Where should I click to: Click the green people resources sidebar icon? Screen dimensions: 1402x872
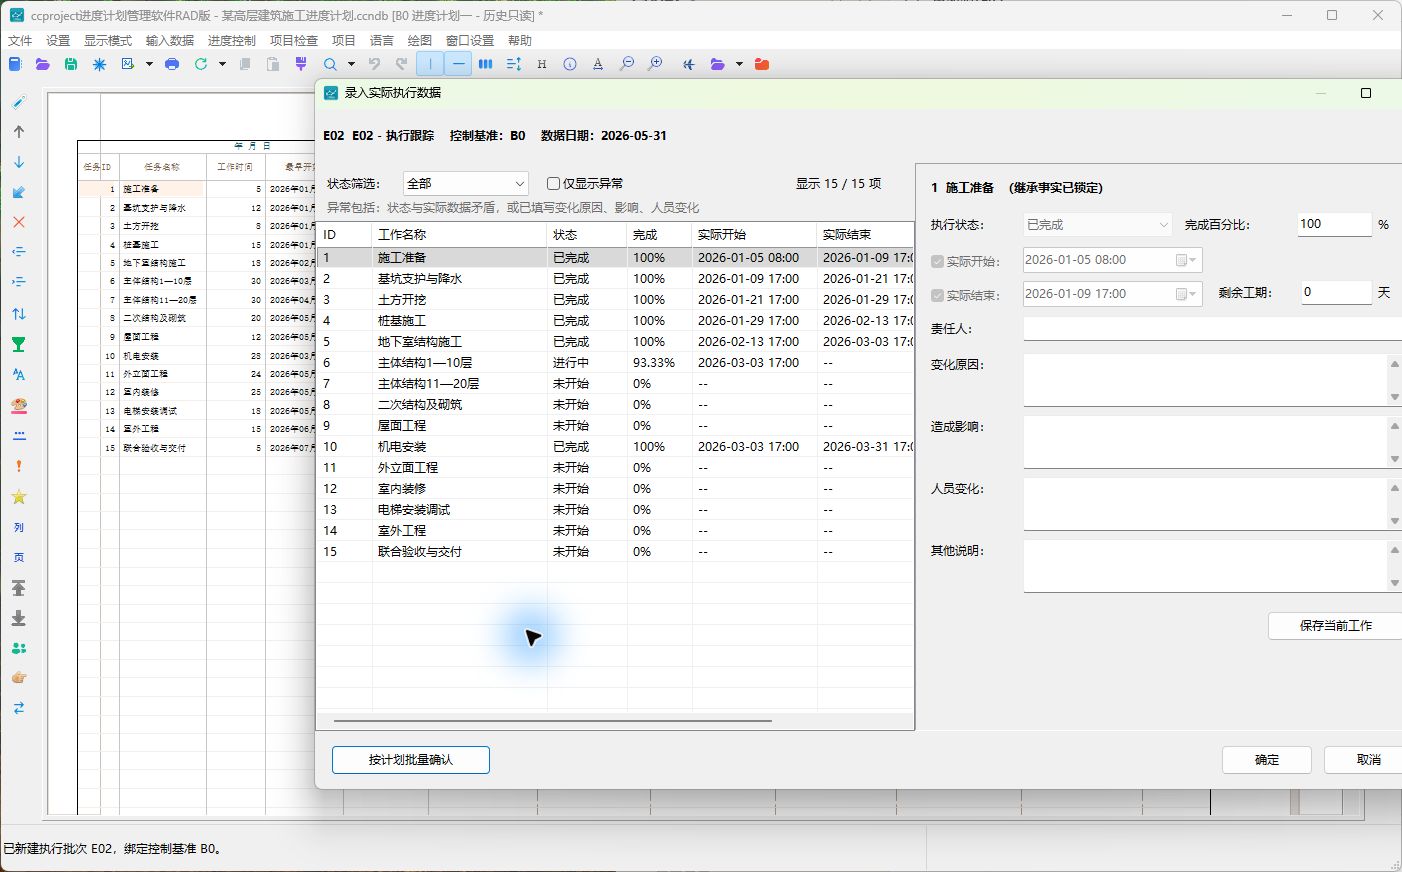click(x=19, y=648)
